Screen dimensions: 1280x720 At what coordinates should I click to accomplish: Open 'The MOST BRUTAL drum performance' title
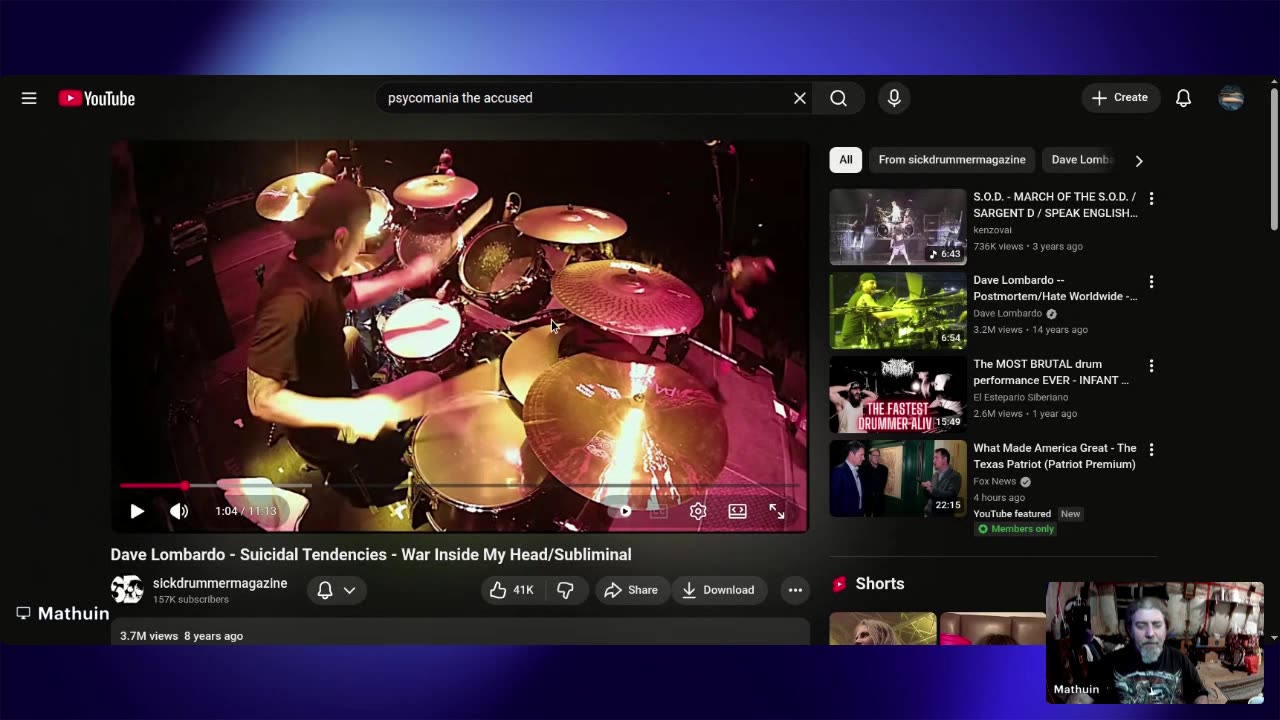pyautogui.click(x=1051, y=372)
